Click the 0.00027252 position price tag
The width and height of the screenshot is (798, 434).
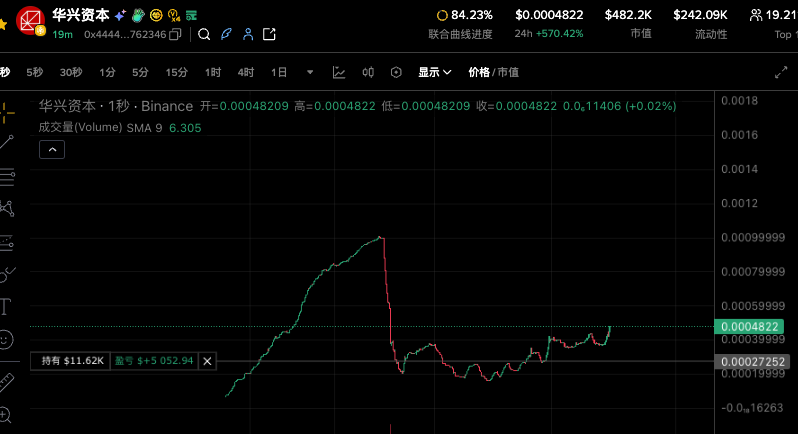[x=752, y=362]
